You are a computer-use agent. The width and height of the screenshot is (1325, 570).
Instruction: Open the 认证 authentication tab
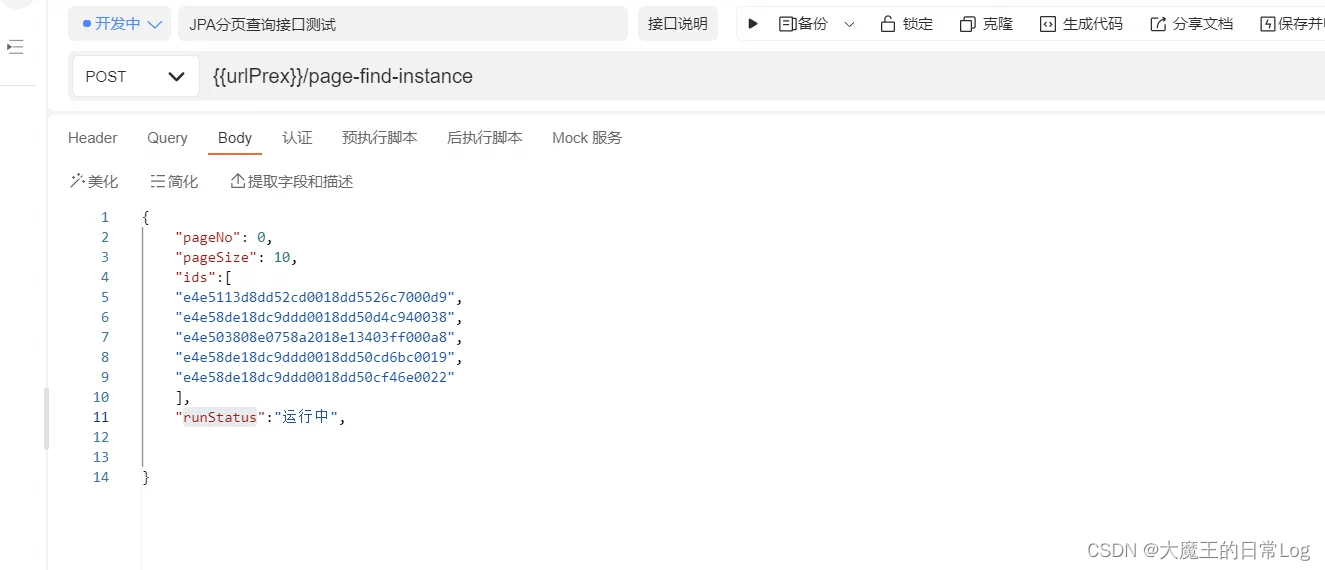pos(297,138)
